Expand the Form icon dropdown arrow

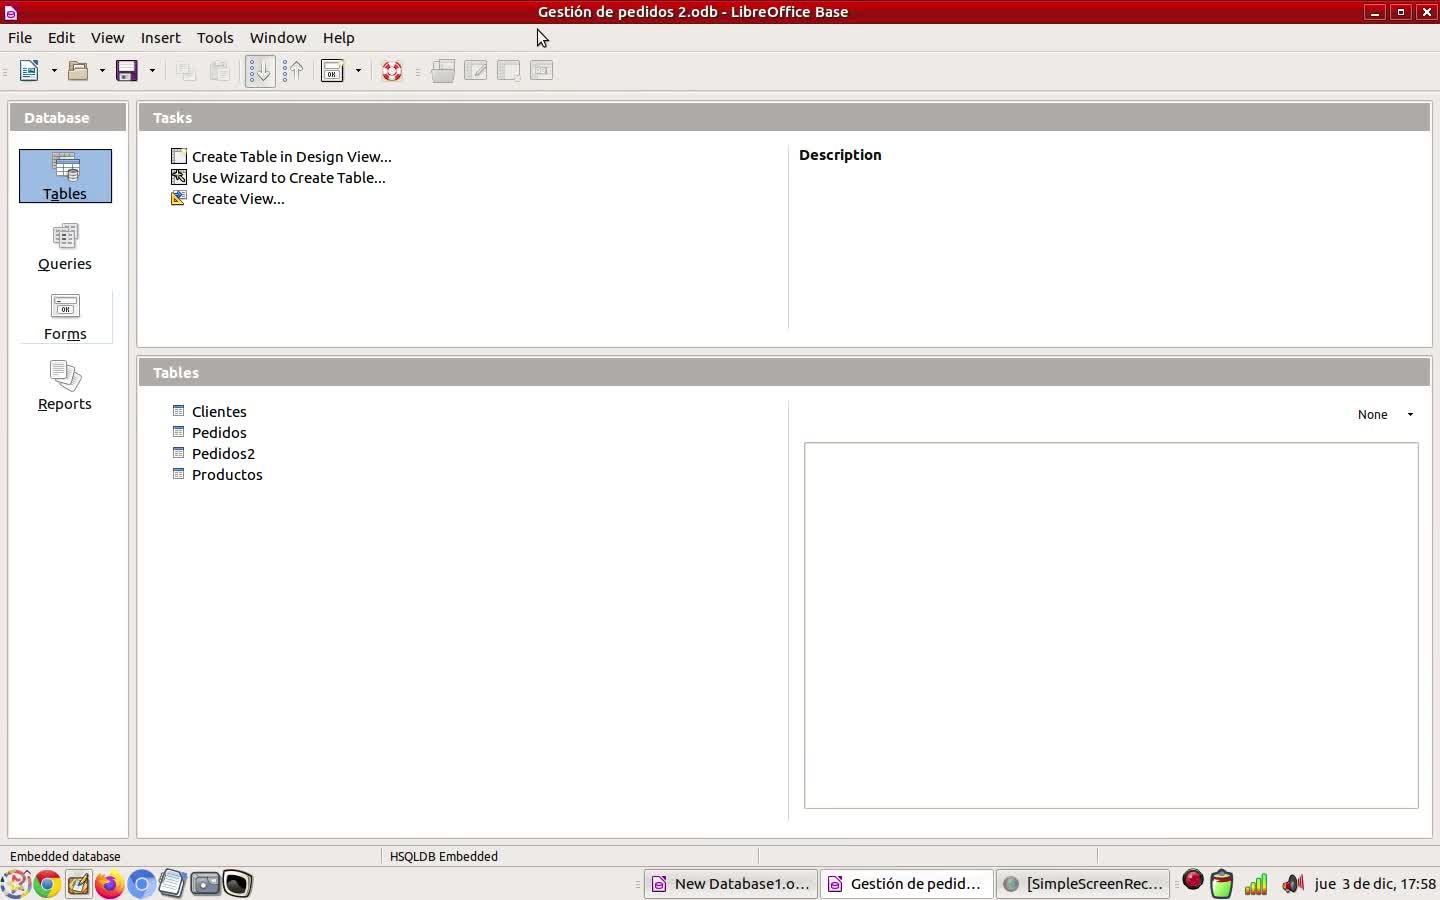point(358,71)
